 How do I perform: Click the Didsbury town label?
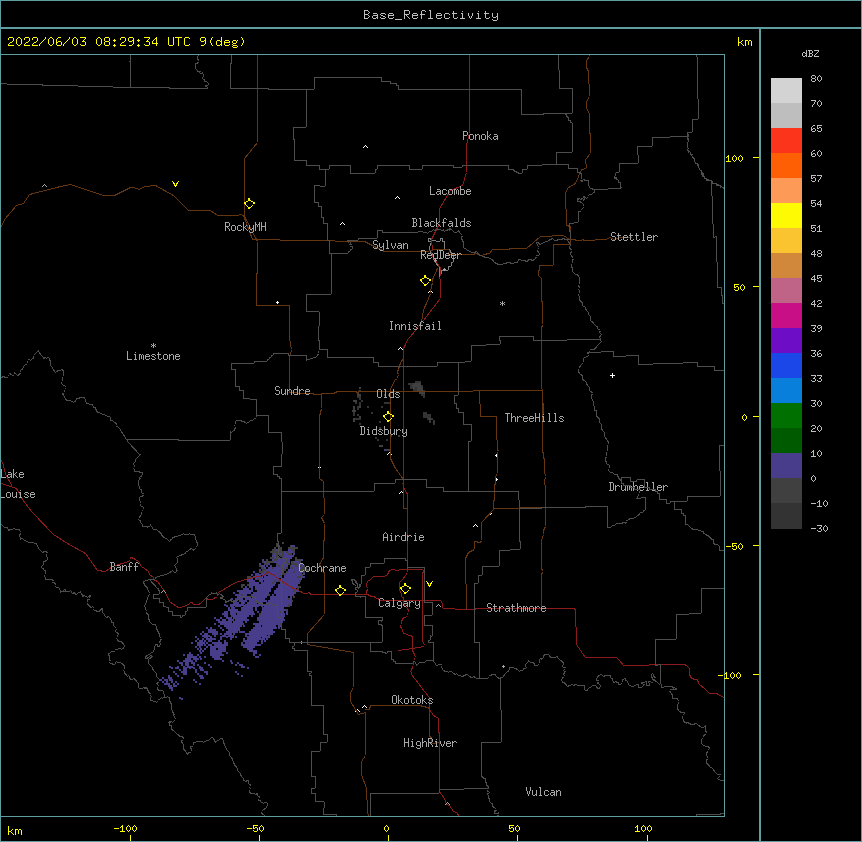tap(383, 431)
